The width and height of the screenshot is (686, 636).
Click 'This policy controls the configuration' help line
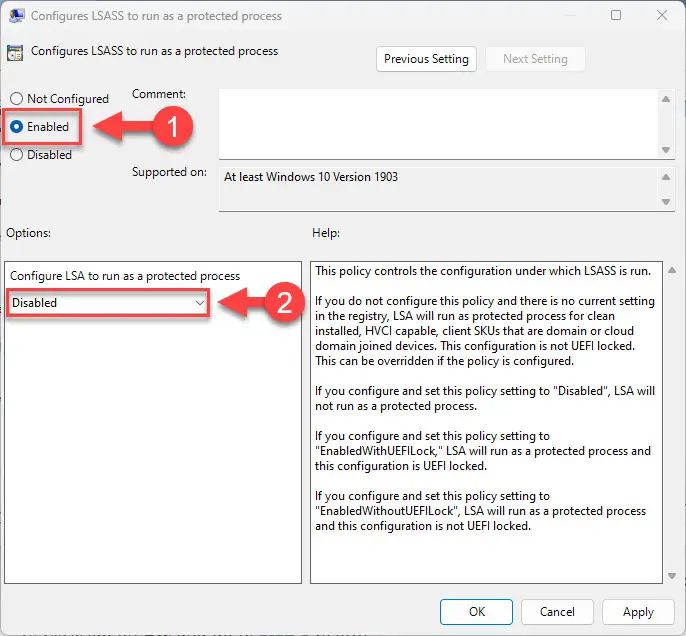tap(483, 271)
